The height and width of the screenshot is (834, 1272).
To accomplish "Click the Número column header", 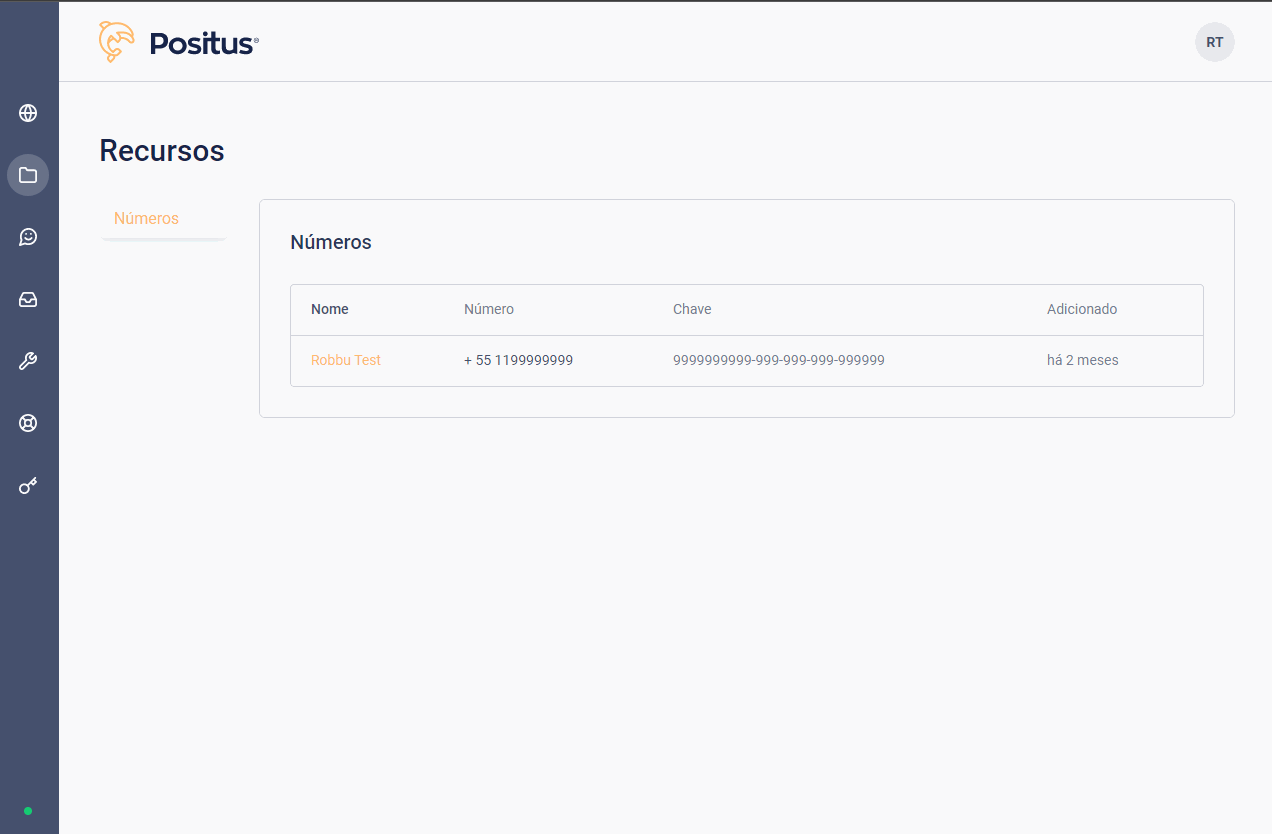I will coord(489,309).
